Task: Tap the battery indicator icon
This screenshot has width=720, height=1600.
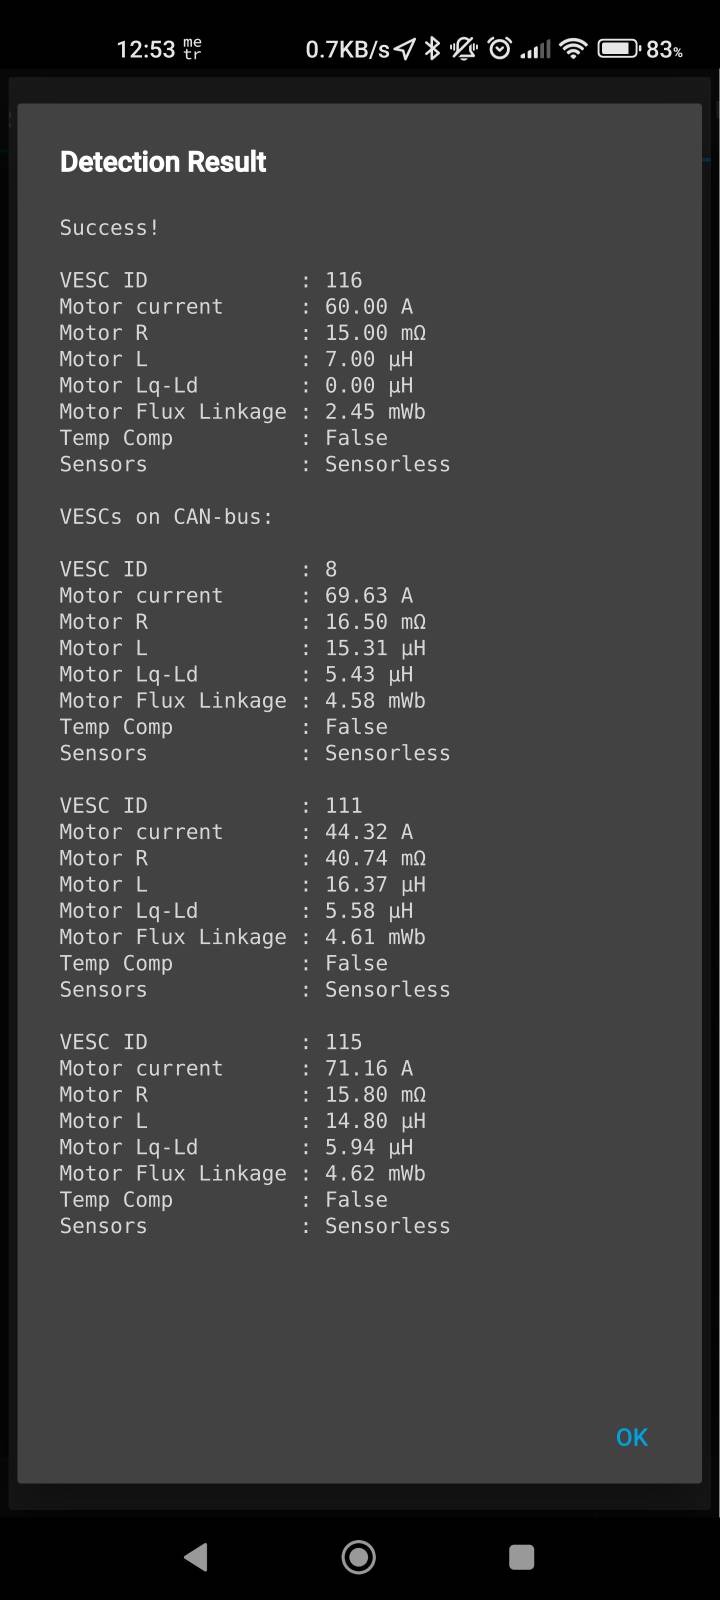Action: point(619,49)
